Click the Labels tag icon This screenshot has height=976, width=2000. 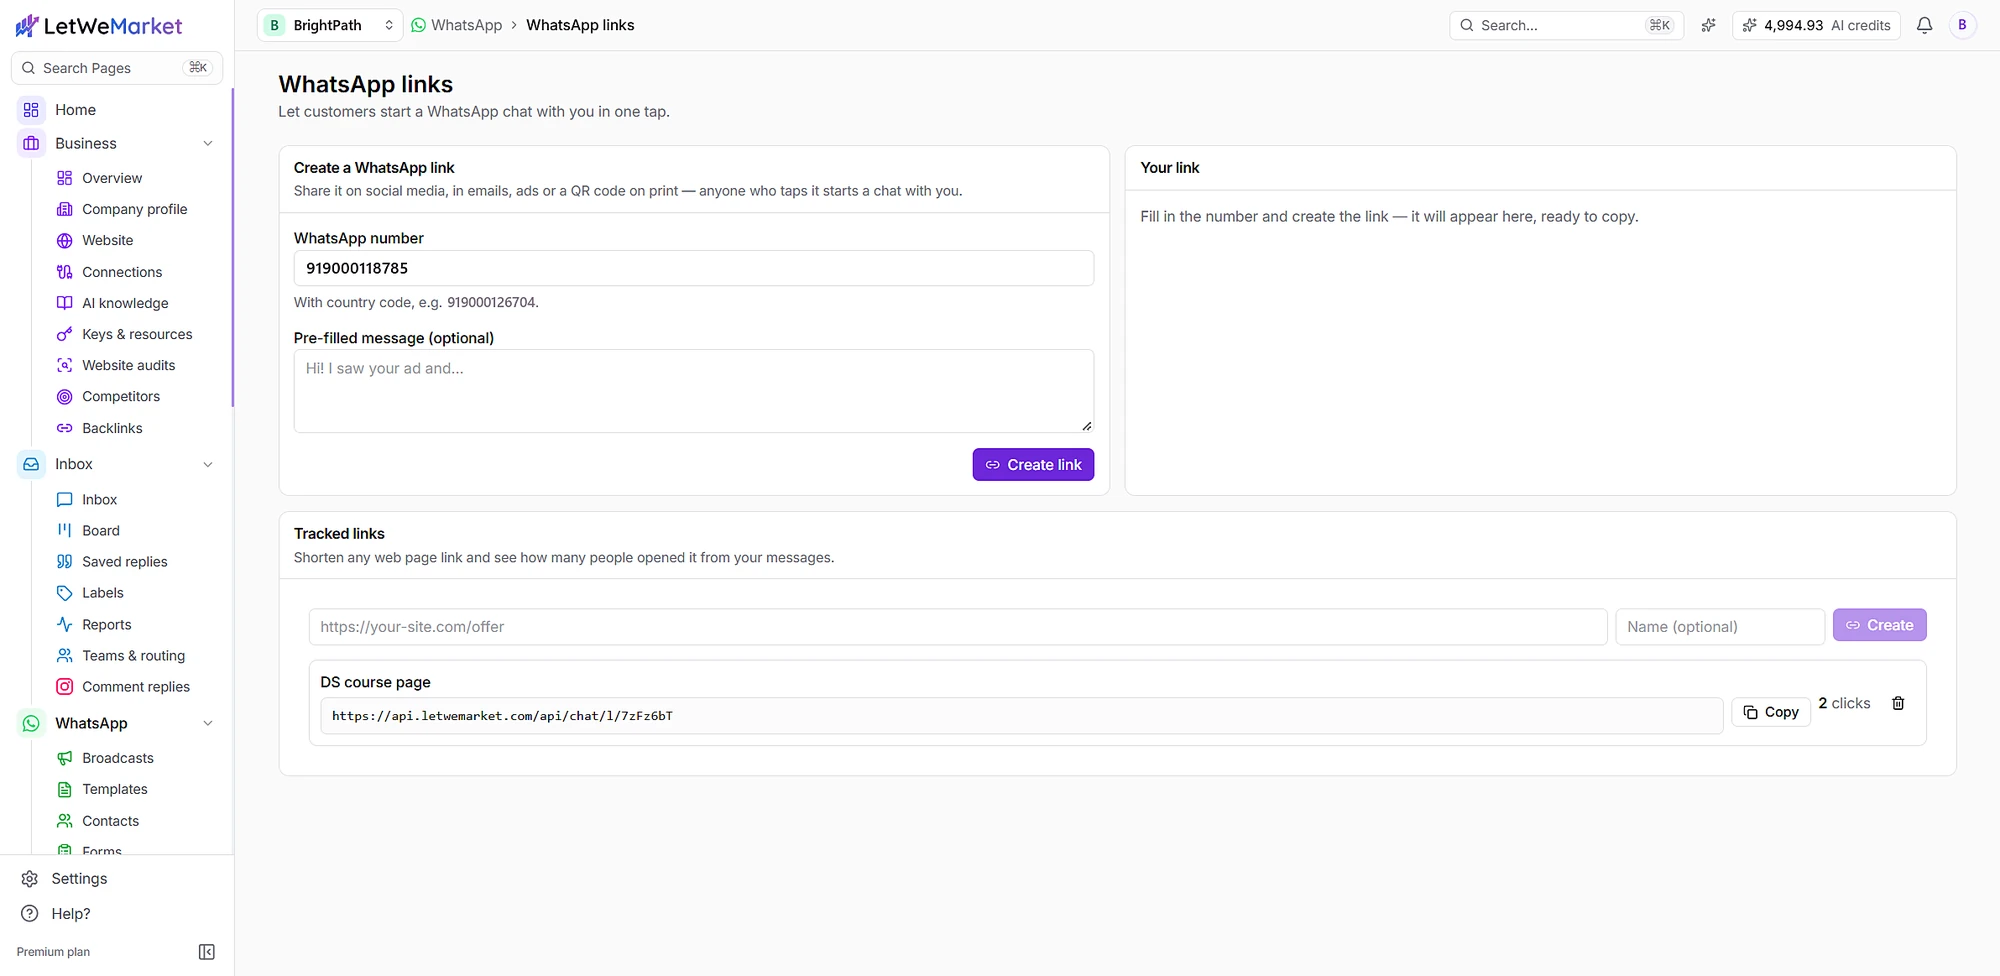coord(65,593)
